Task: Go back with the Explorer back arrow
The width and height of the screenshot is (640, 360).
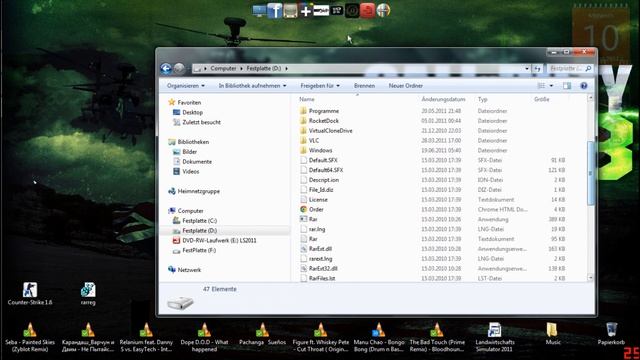Action: pos(166,69)
